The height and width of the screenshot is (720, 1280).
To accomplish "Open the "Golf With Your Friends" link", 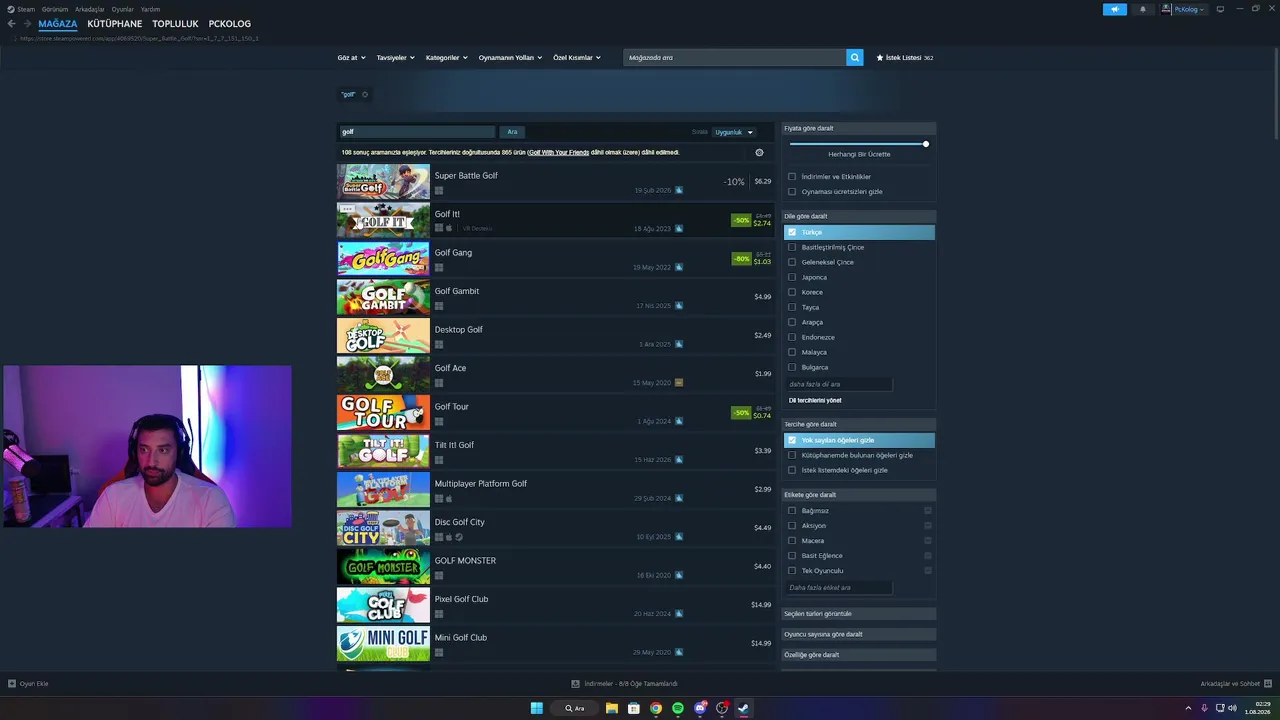I will click(x=559, y=153).
